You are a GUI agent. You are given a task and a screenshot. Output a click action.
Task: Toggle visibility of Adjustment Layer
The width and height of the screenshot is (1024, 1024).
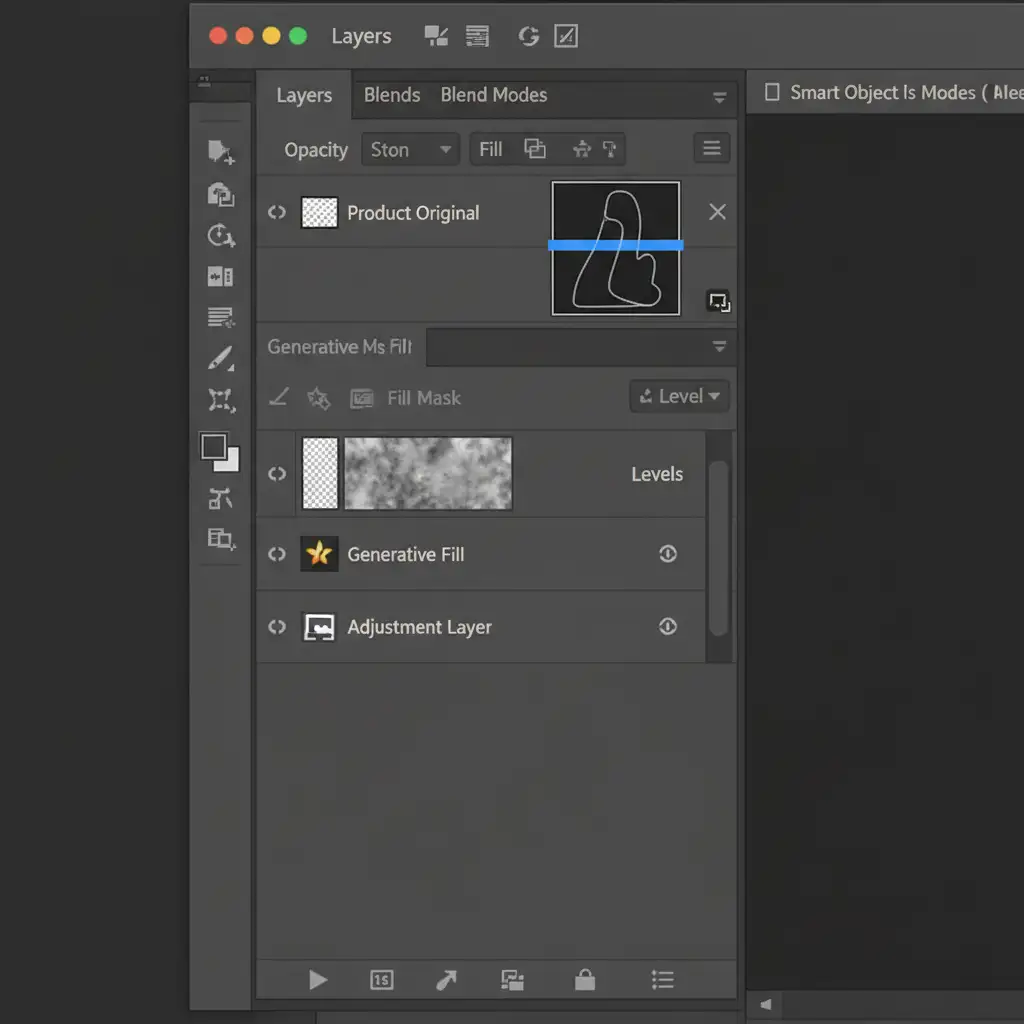[277, 627]
